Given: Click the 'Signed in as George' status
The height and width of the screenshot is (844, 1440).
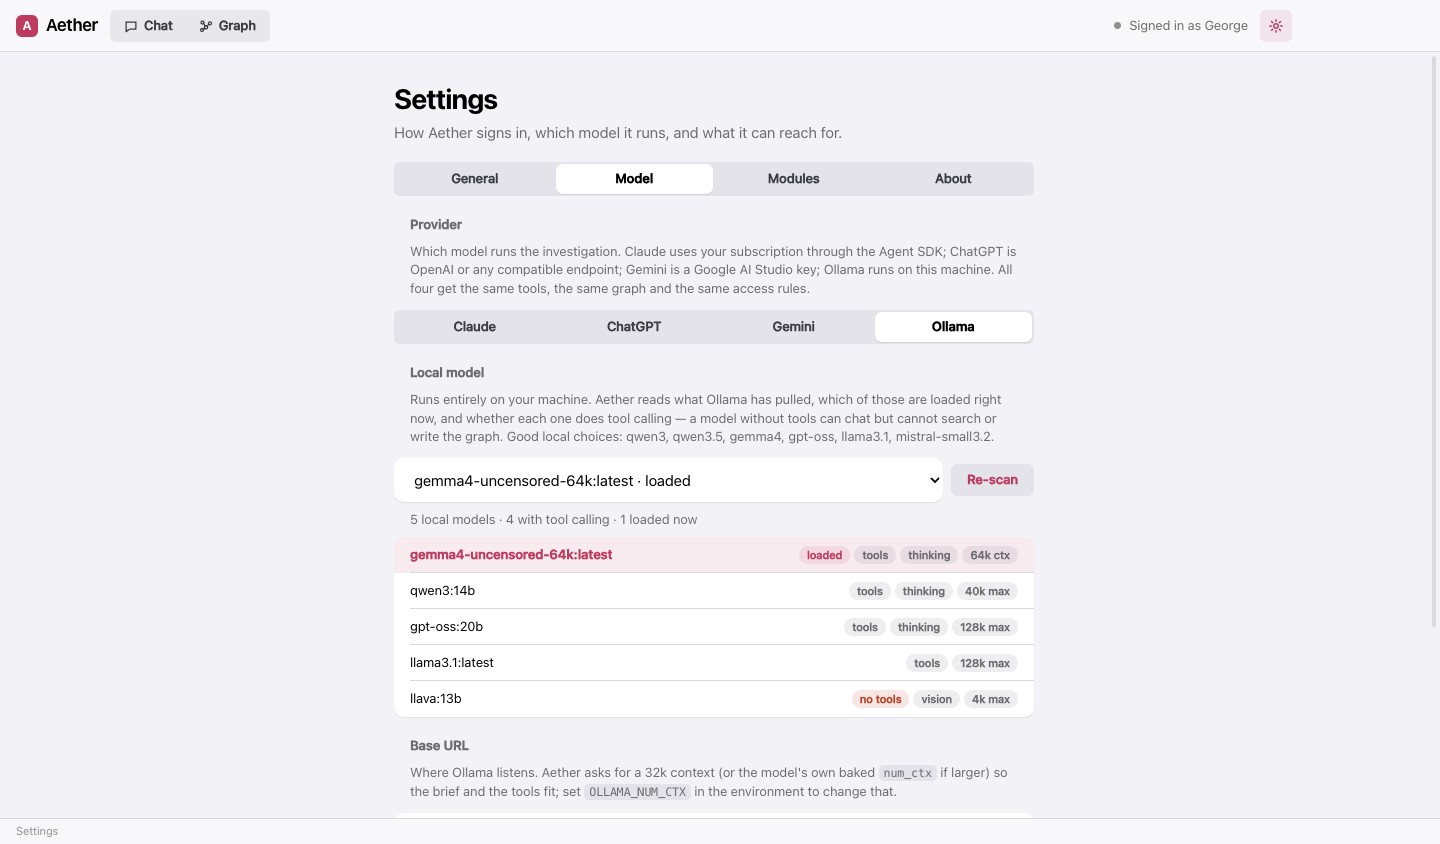Looking at the screenshot, I should 1181,26.
